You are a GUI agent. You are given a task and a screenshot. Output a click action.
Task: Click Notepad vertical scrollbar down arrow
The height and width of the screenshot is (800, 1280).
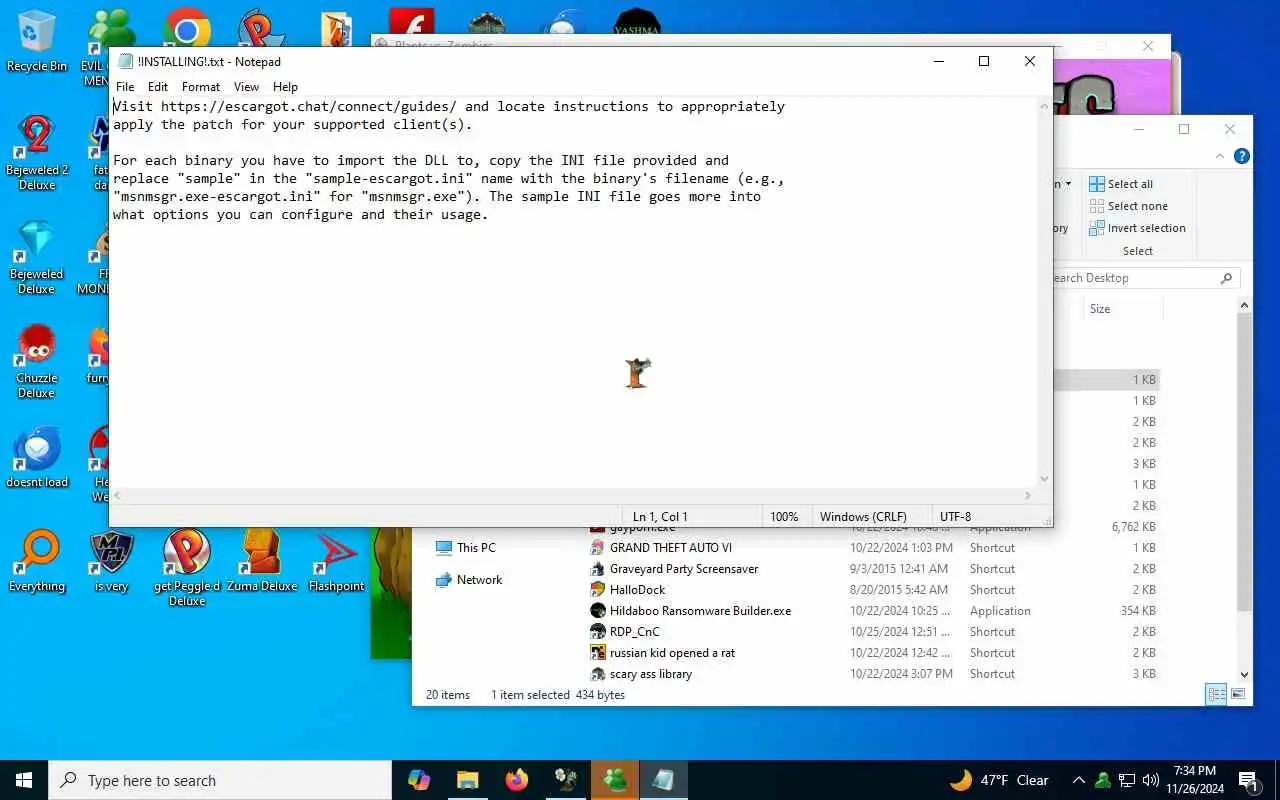click(x=1045, y=480)
